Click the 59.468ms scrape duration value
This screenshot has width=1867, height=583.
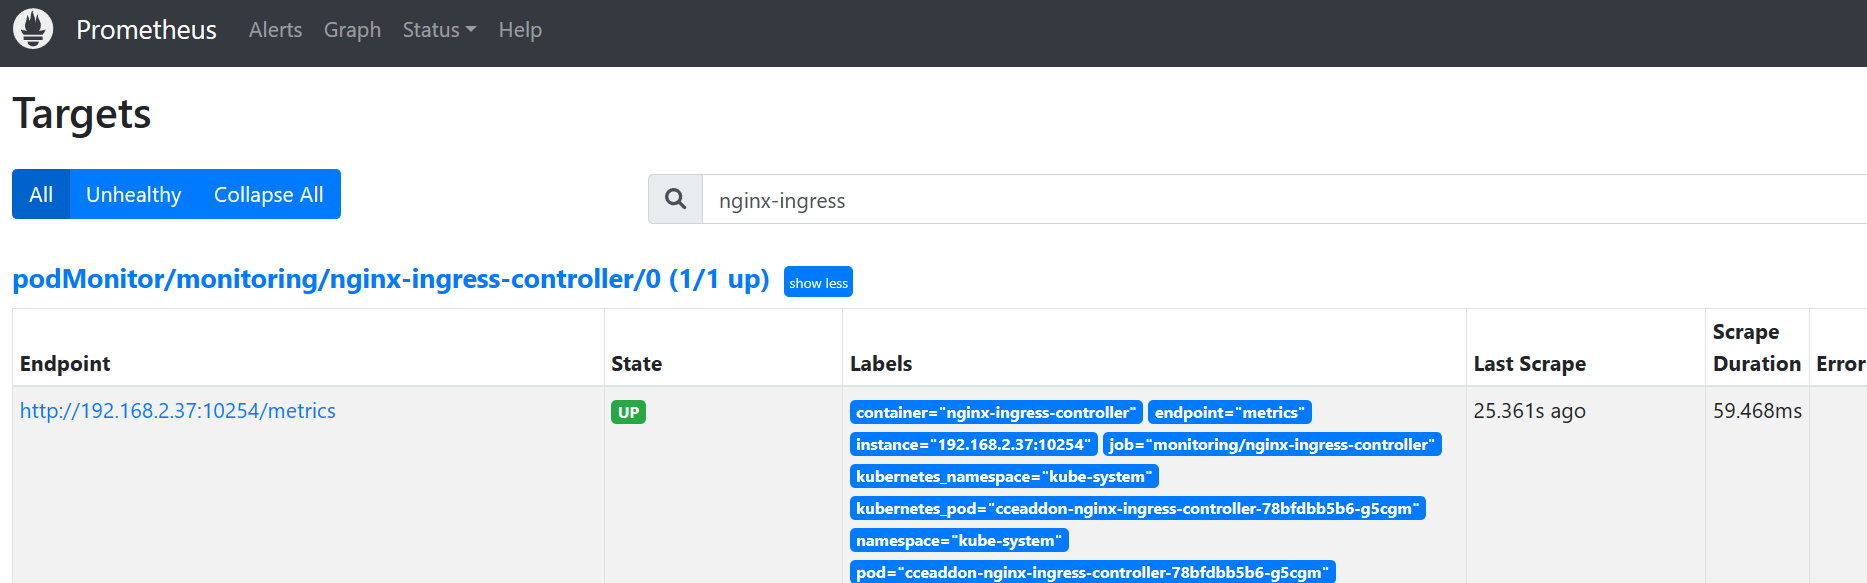click(1757, 411)
